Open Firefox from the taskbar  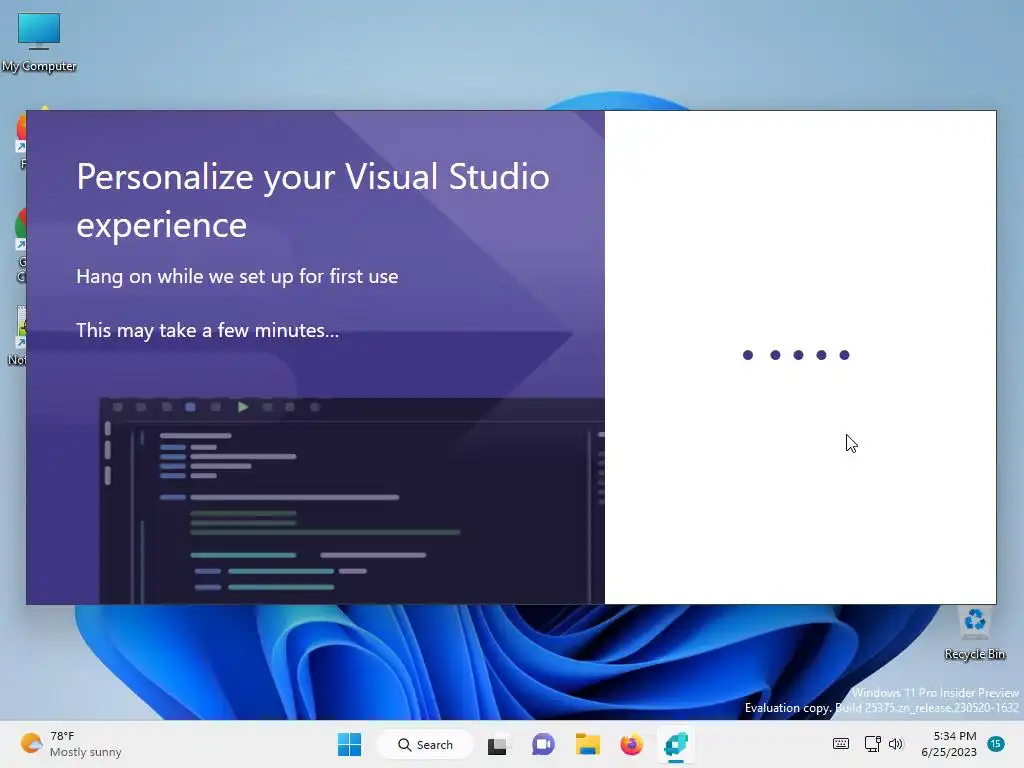pyautogui.click(x=632, y=744)
